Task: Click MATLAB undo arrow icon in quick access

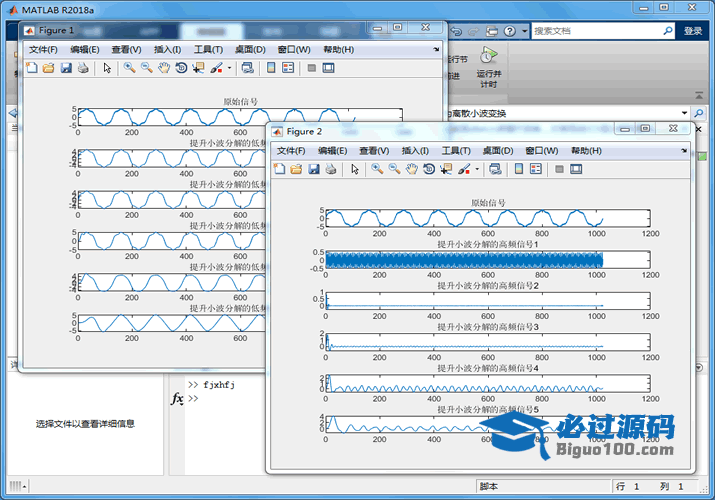Action: pos(456,31)
